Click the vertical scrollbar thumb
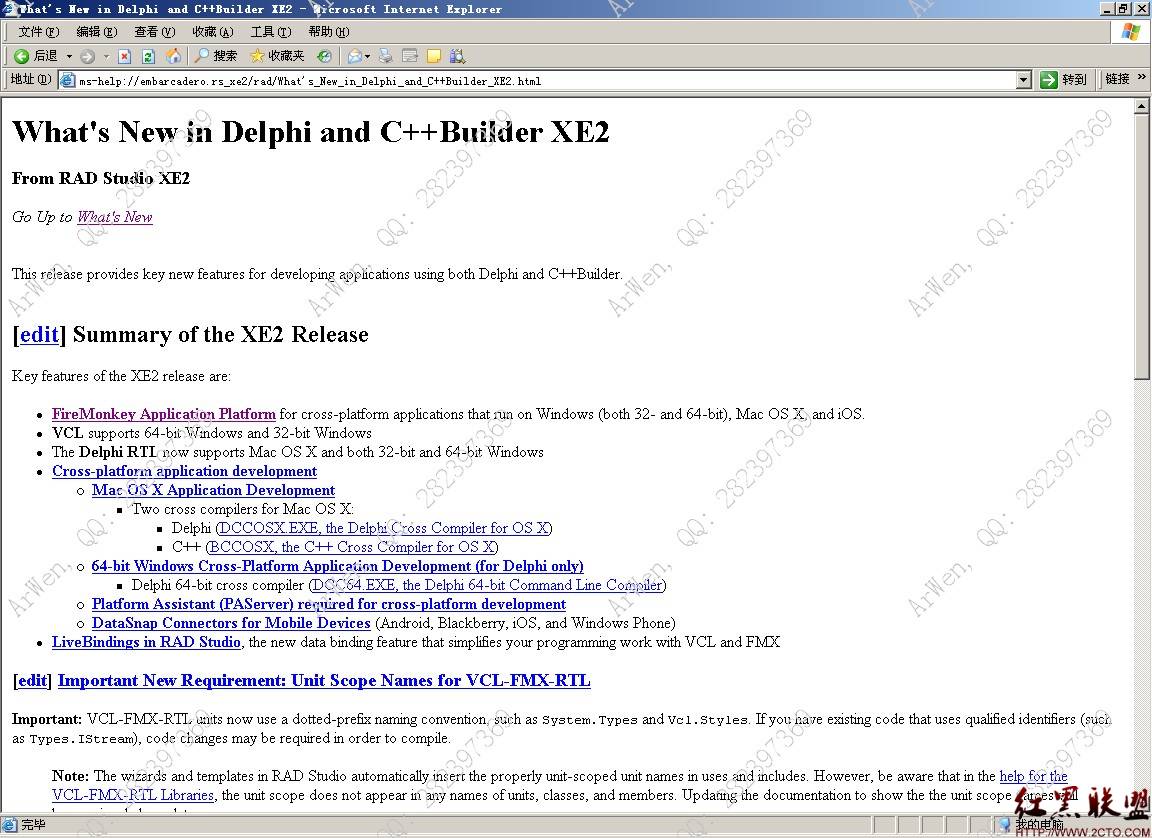 (x=1141, y=246)
